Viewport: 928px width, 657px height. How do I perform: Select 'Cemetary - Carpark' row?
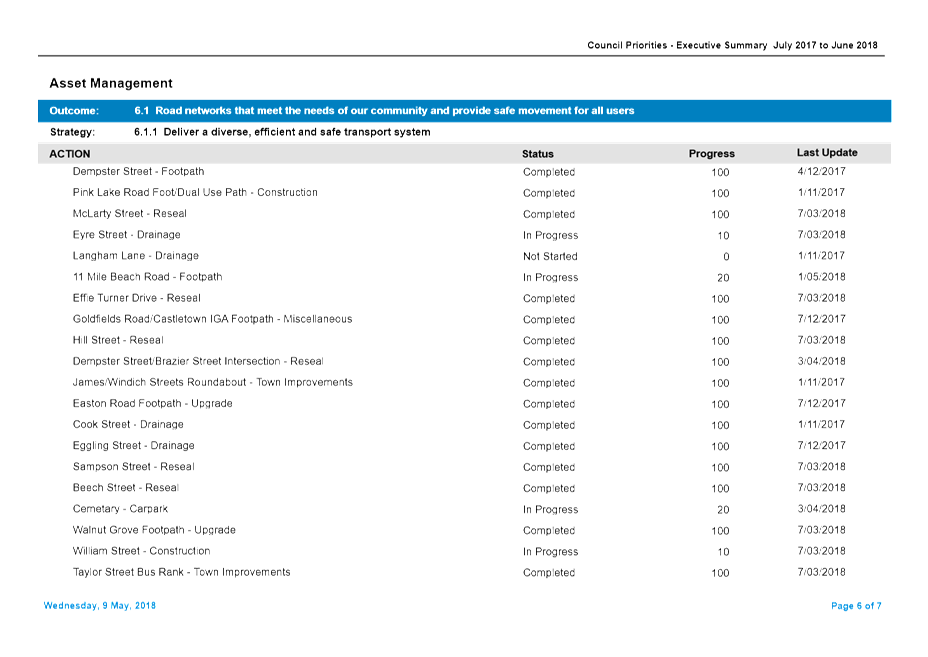120,509
